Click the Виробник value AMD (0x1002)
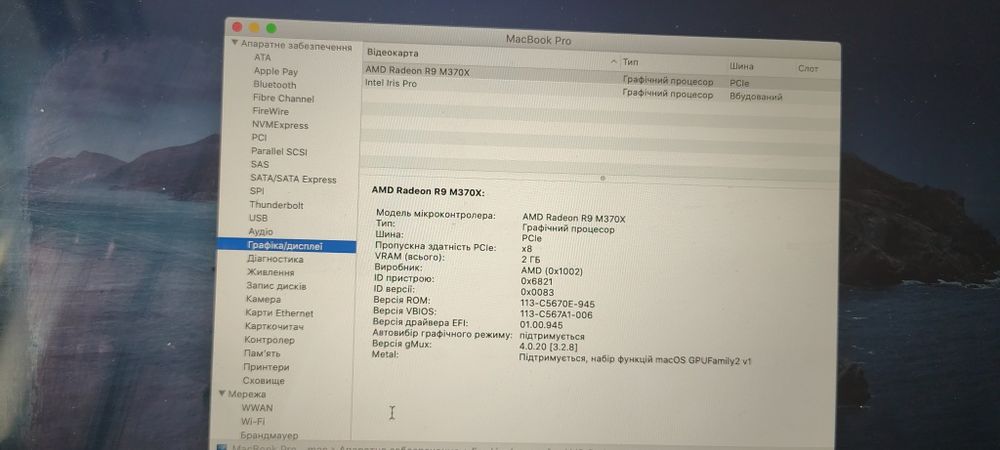Viewport: 1000px width, 450px height. click(552, 270)
